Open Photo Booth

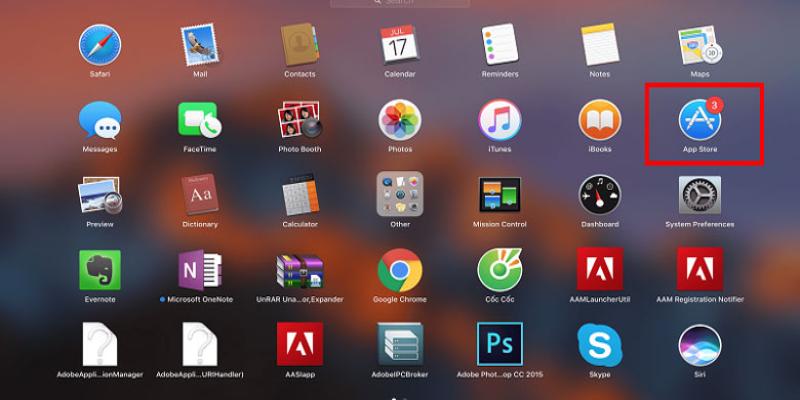[x=300, y=120]
